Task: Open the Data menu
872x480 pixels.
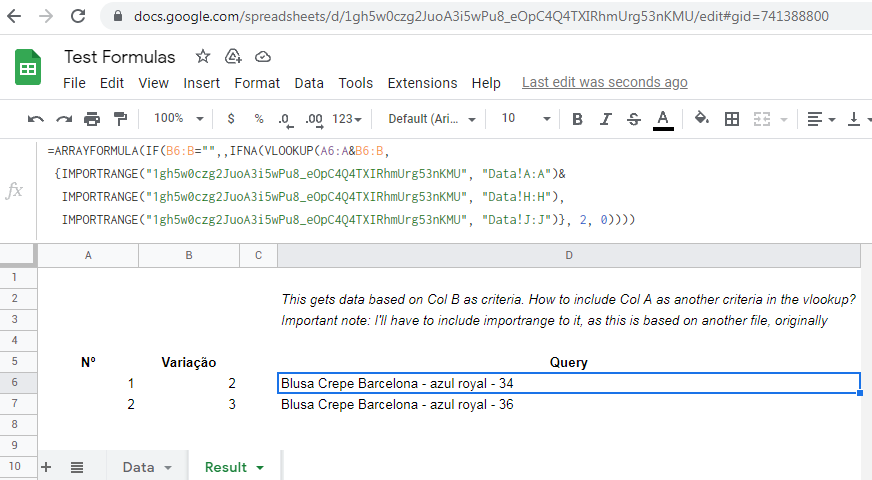Action: [309, 83]
